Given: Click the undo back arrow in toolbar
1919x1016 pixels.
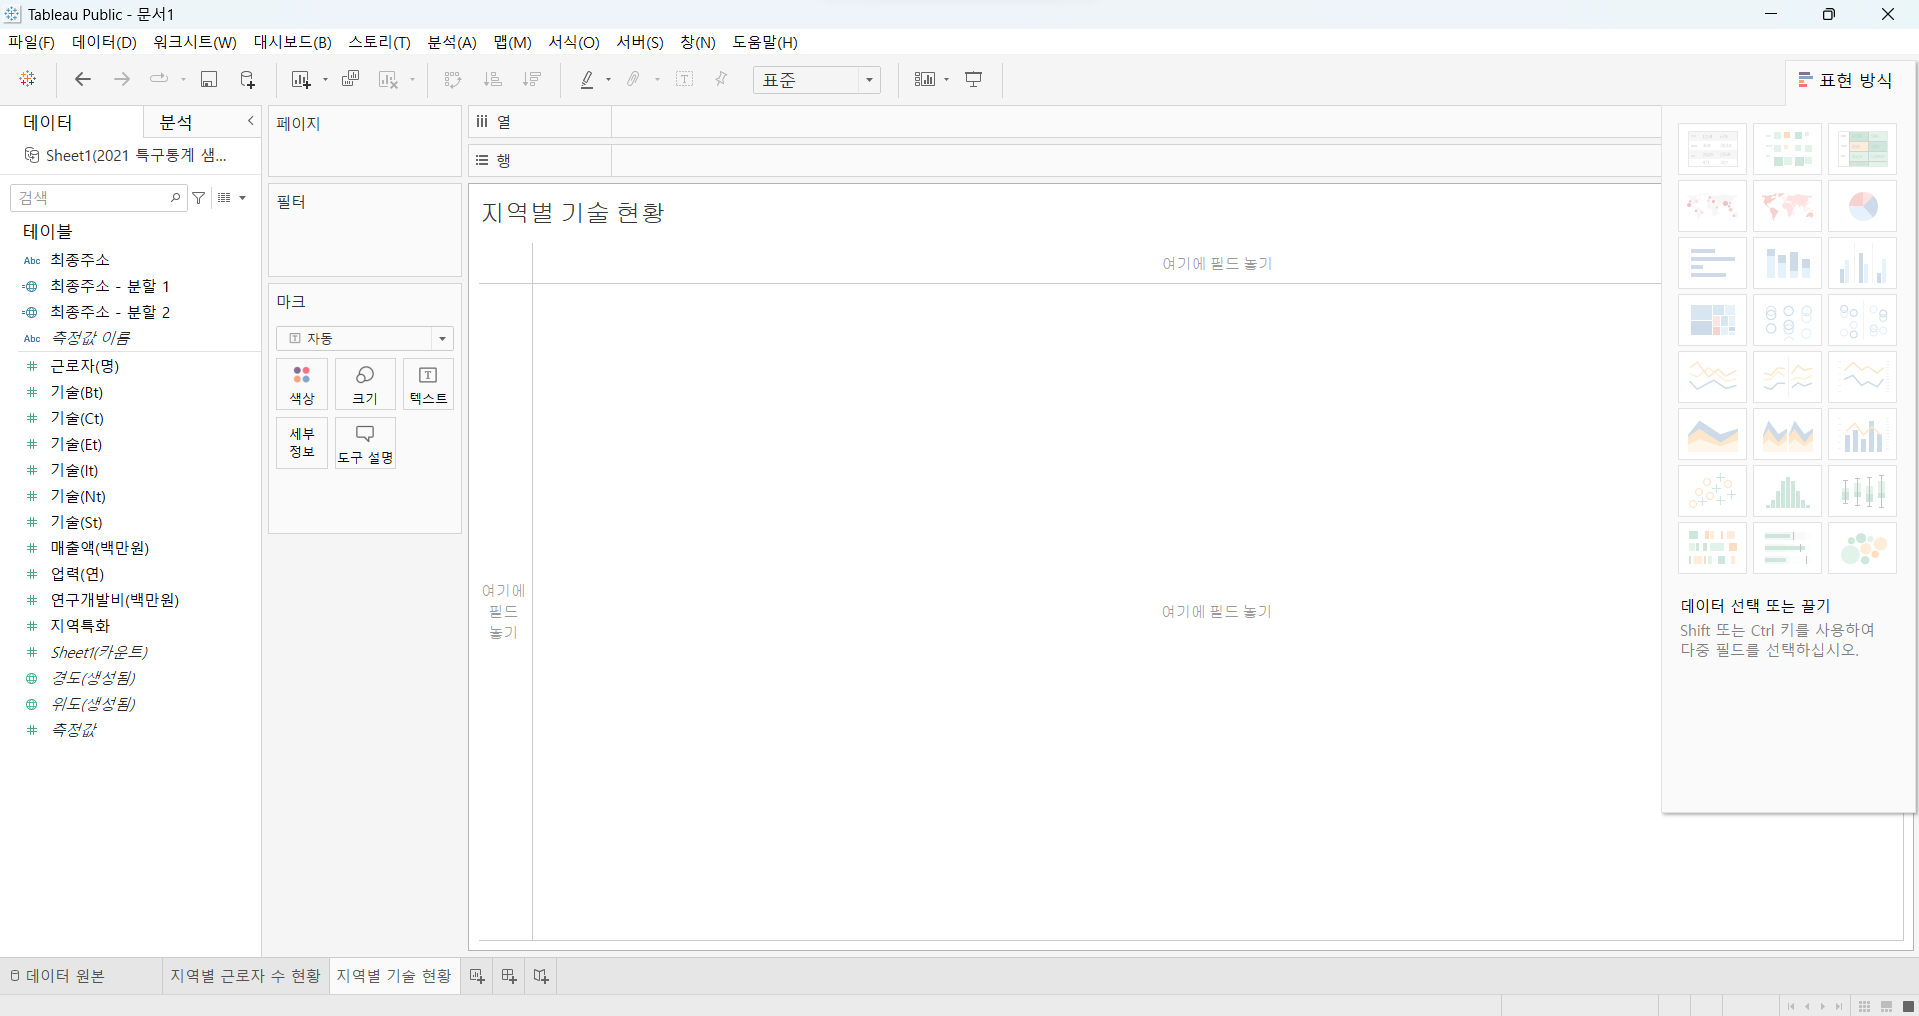Looking at the screenshot, I should [83, 79].
